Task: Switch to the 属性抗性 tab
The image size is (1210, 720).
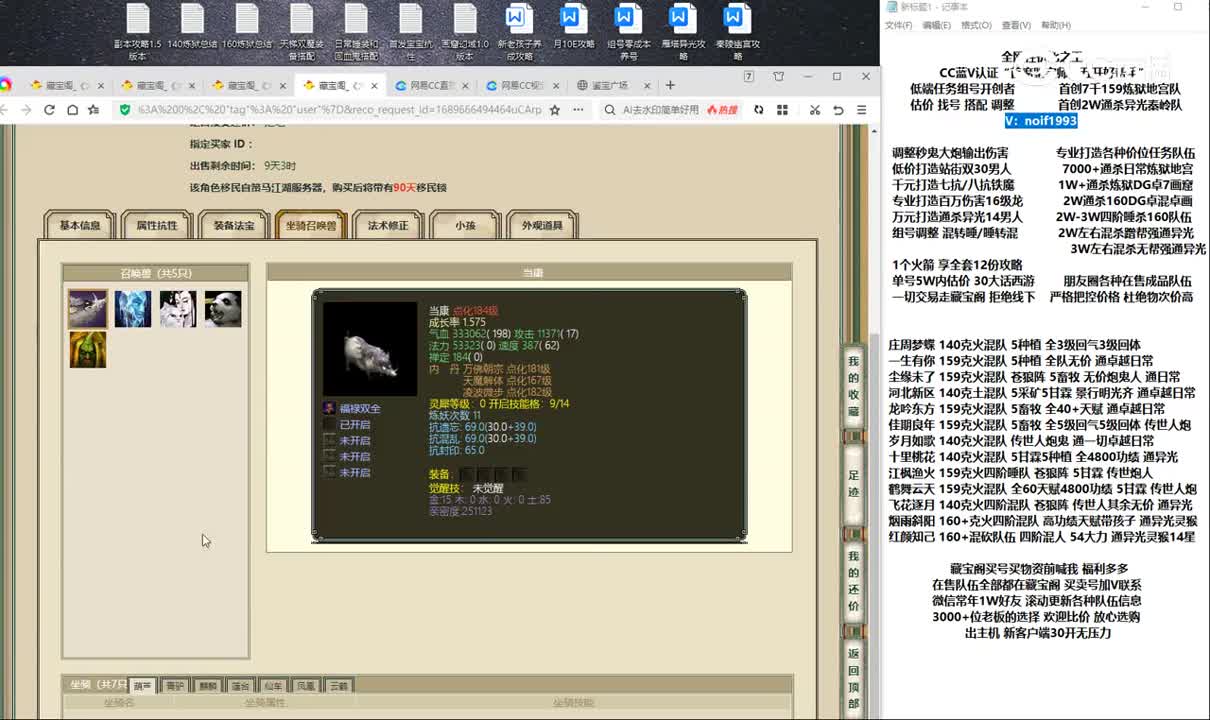Action: [157, 226]
